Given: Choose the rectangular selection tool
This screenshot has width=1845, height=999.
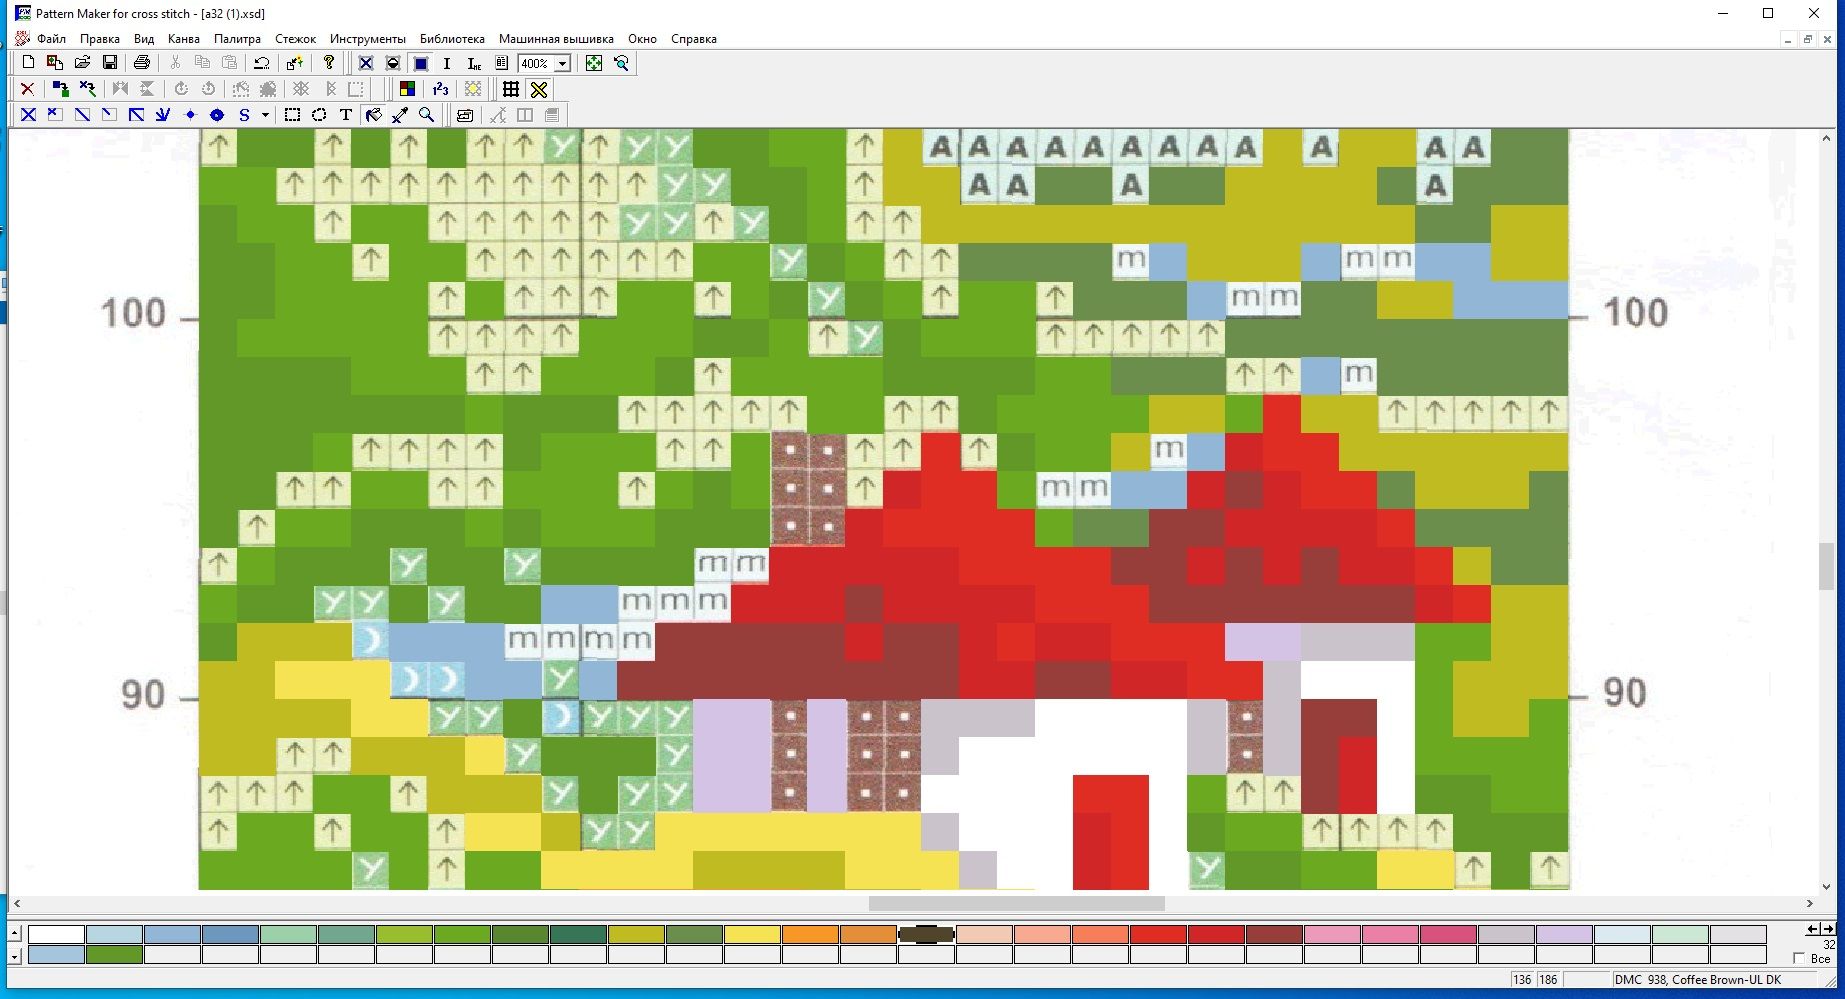Looking at the screenshot, I should pos(292,115).
